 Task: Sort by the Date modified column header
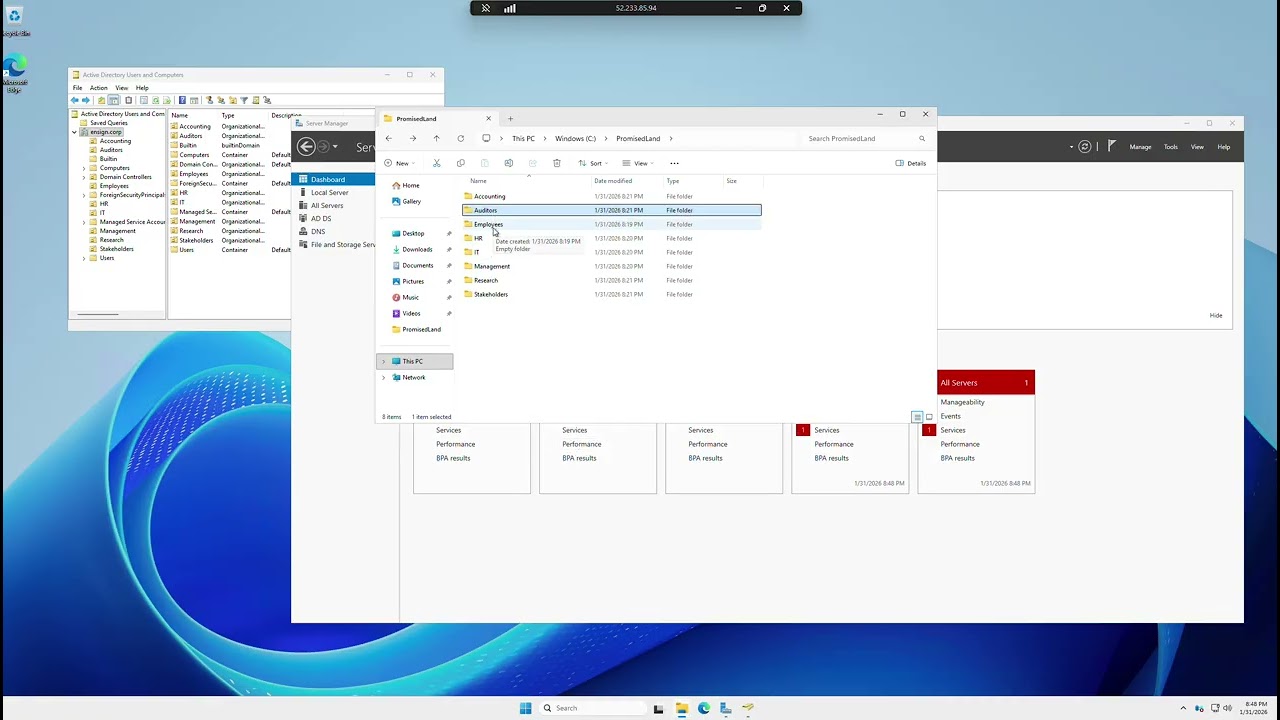(x=613, y=181)
